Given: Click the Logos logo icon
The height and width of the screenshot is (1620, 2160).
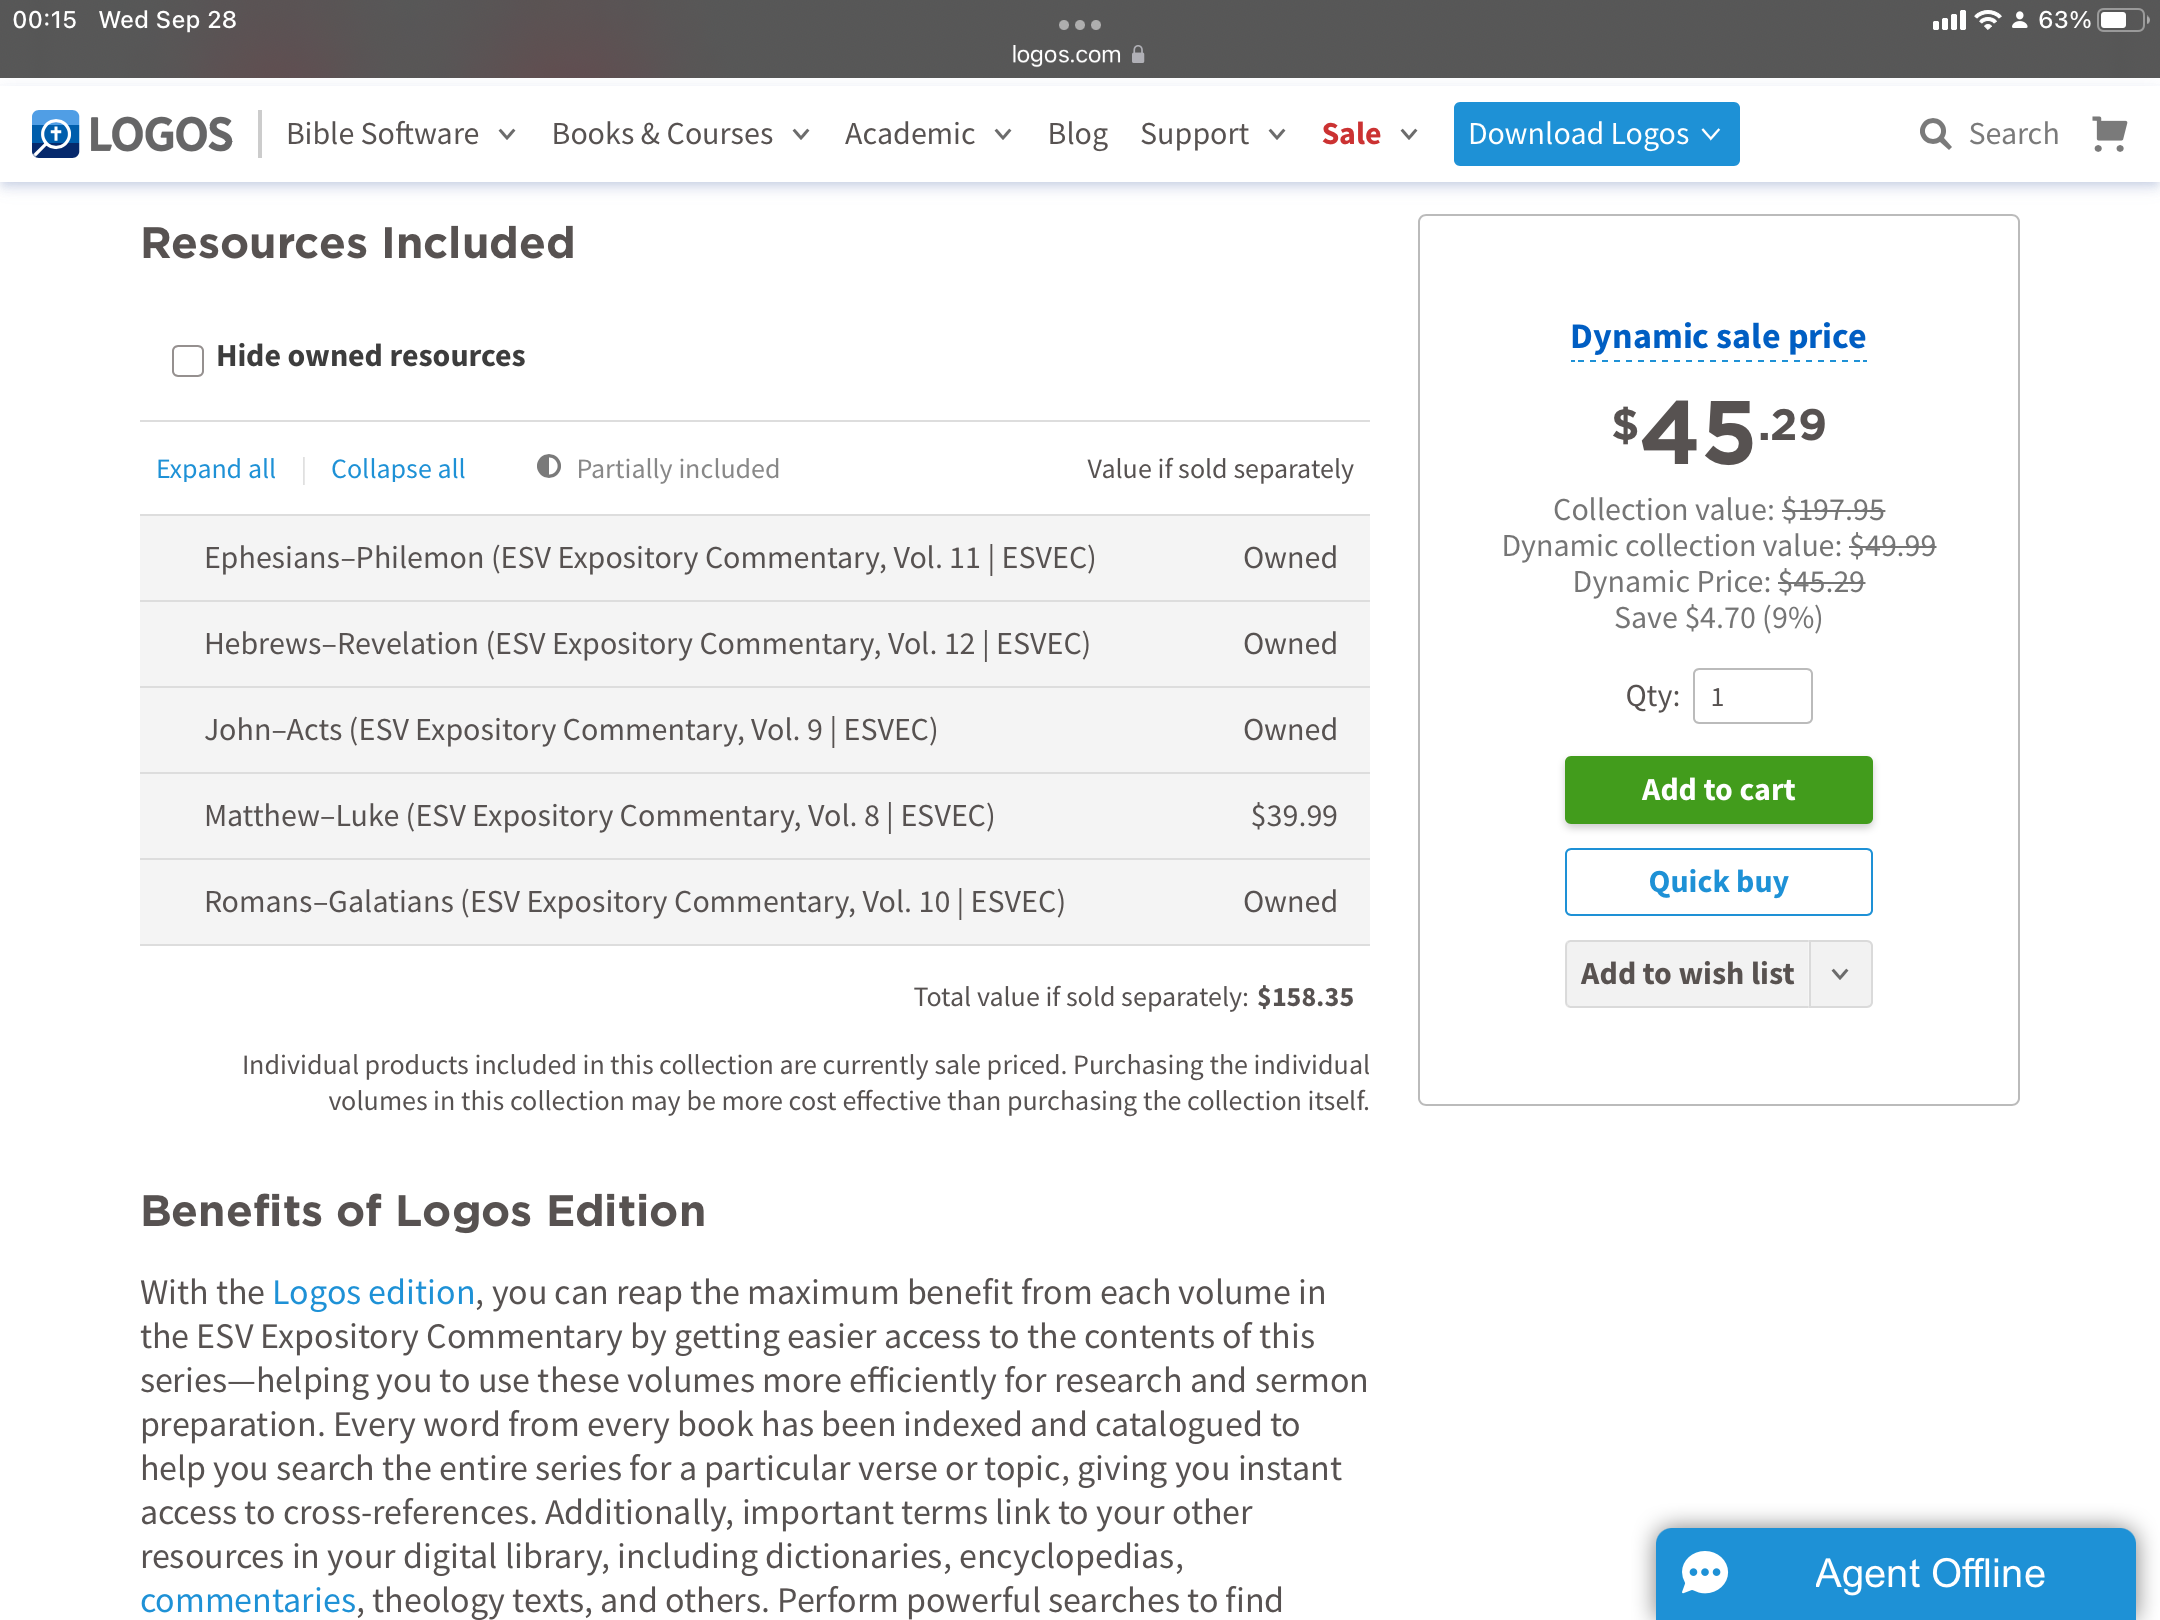Looking at the screenshot, I should coord(55,134).
